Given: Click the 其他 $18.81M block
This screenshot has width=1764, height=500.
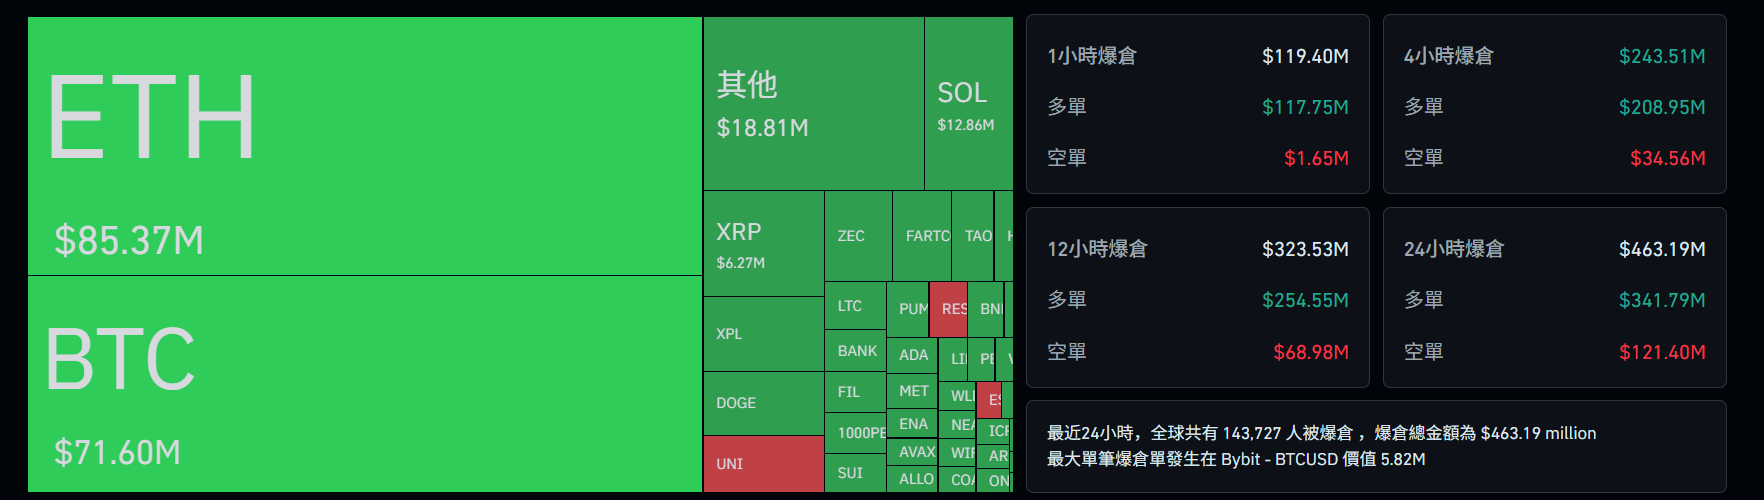Looking at the screenshot, I should [x=813, y=104].
